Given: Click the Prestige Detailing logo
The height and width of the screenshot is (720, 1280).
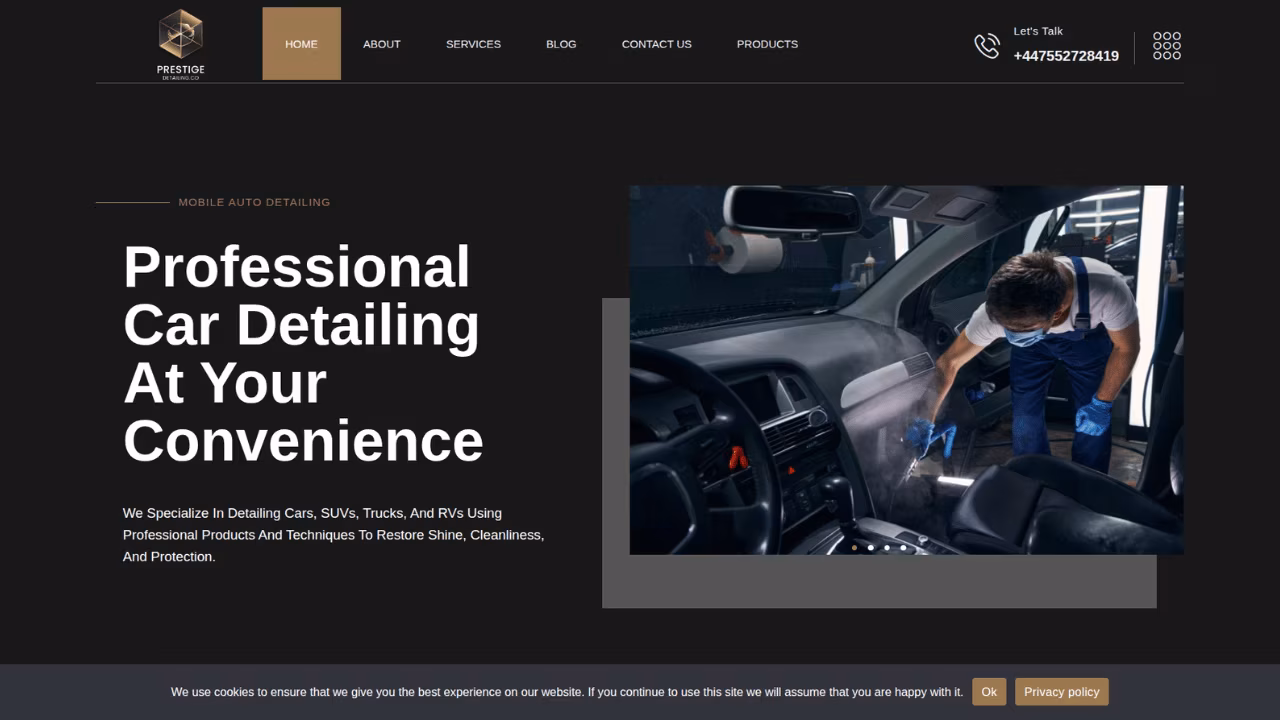Looking at the screenshot, I should (180, 42).
